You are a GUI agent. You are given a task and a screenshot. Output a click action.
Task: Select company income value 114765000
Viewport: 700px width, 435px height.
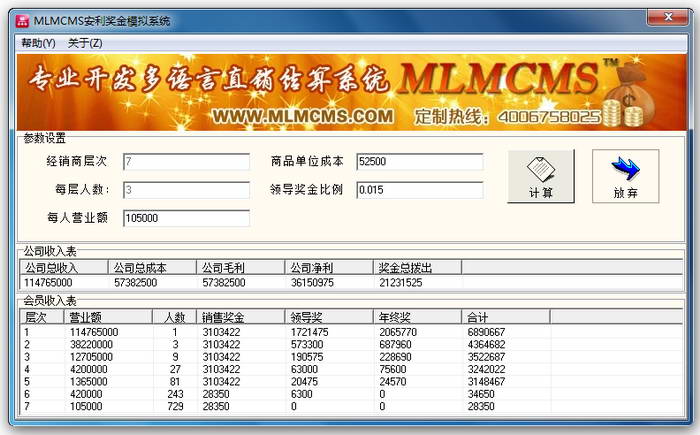point(48,283)
